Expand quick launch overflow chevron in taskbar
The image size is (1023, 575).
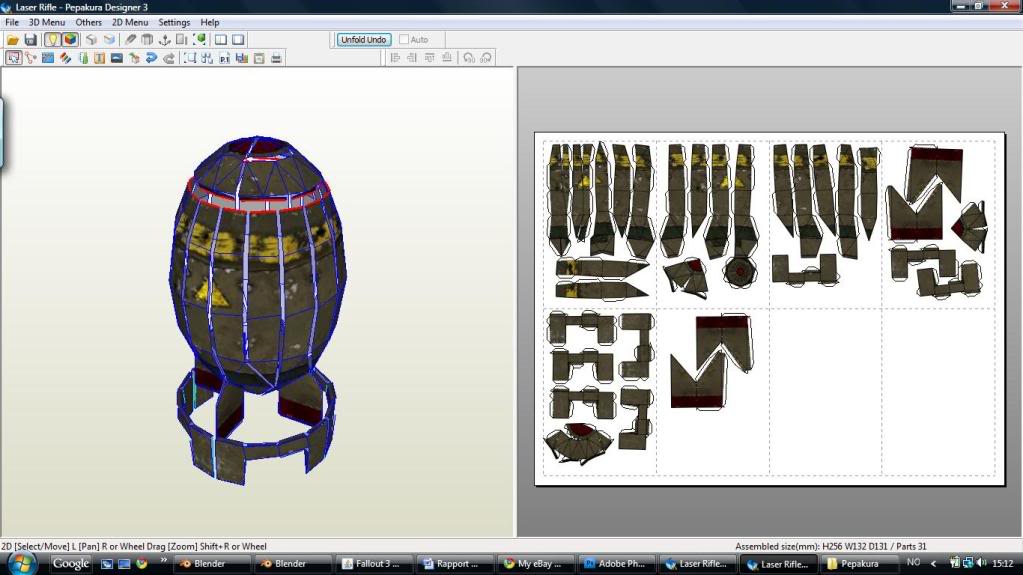[x=163, y=560]
